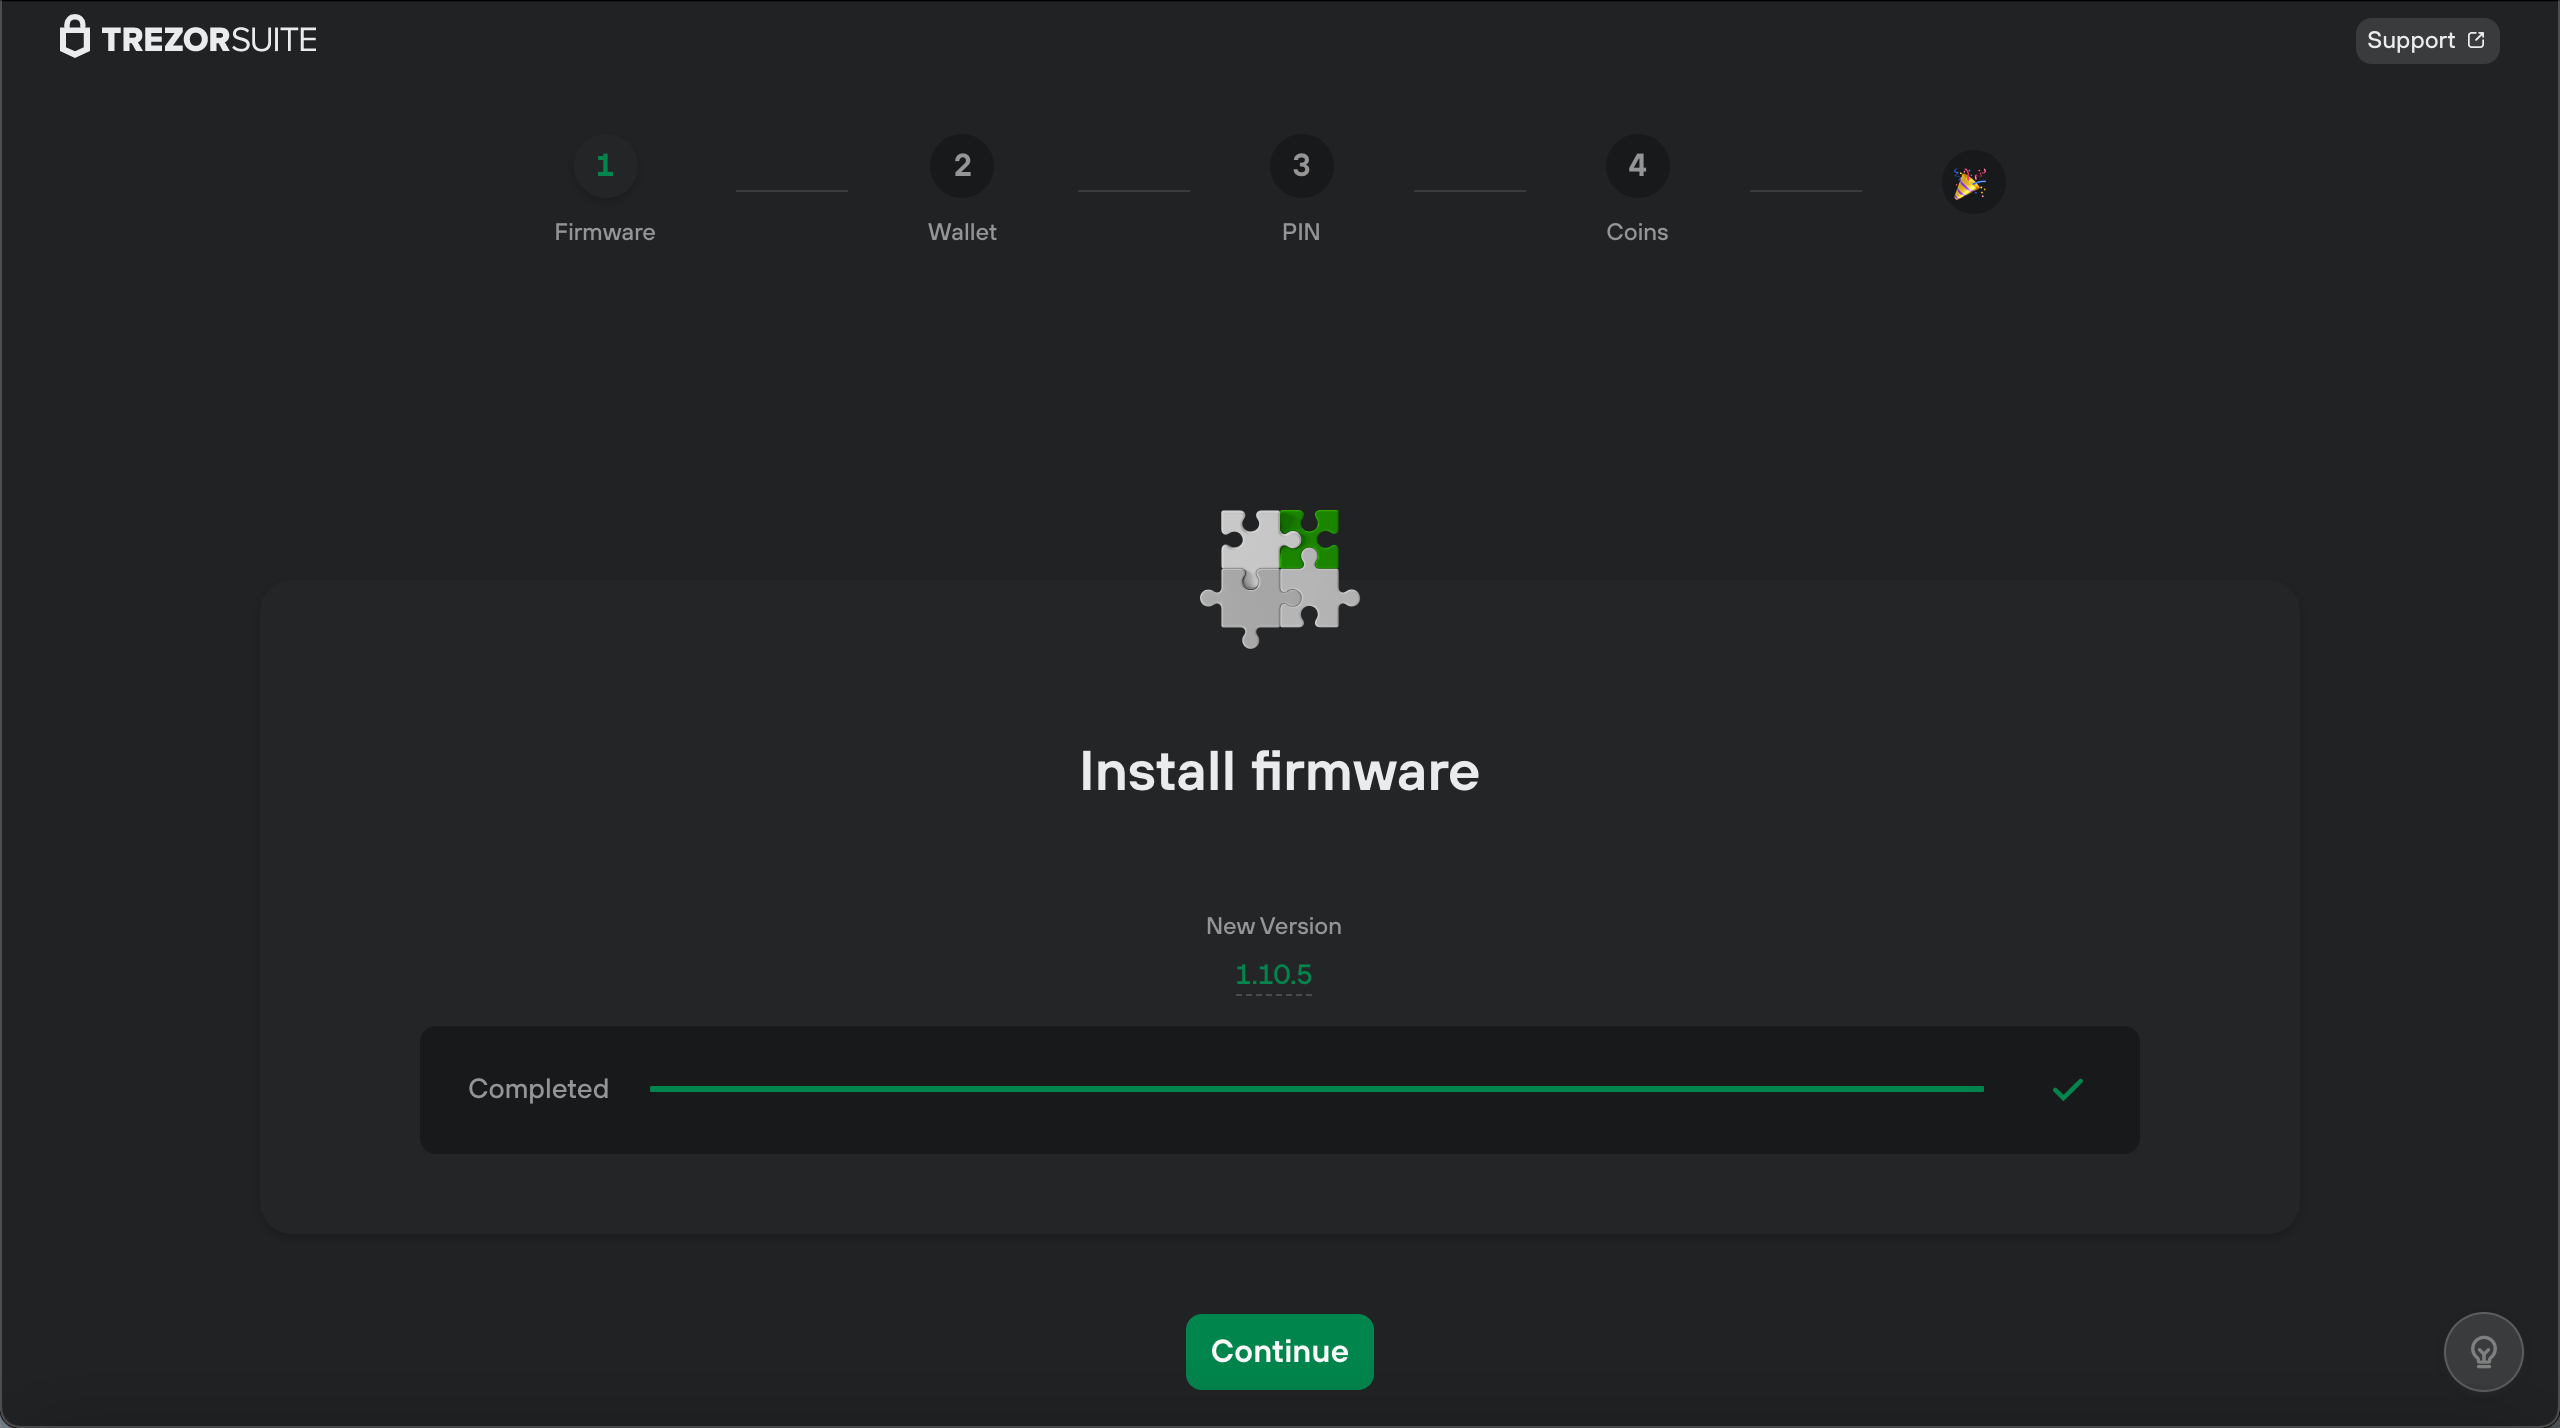This screenshot has height=1428, width=2560.
Task: Click the Support external link icon
Action: click(2476, 40)
